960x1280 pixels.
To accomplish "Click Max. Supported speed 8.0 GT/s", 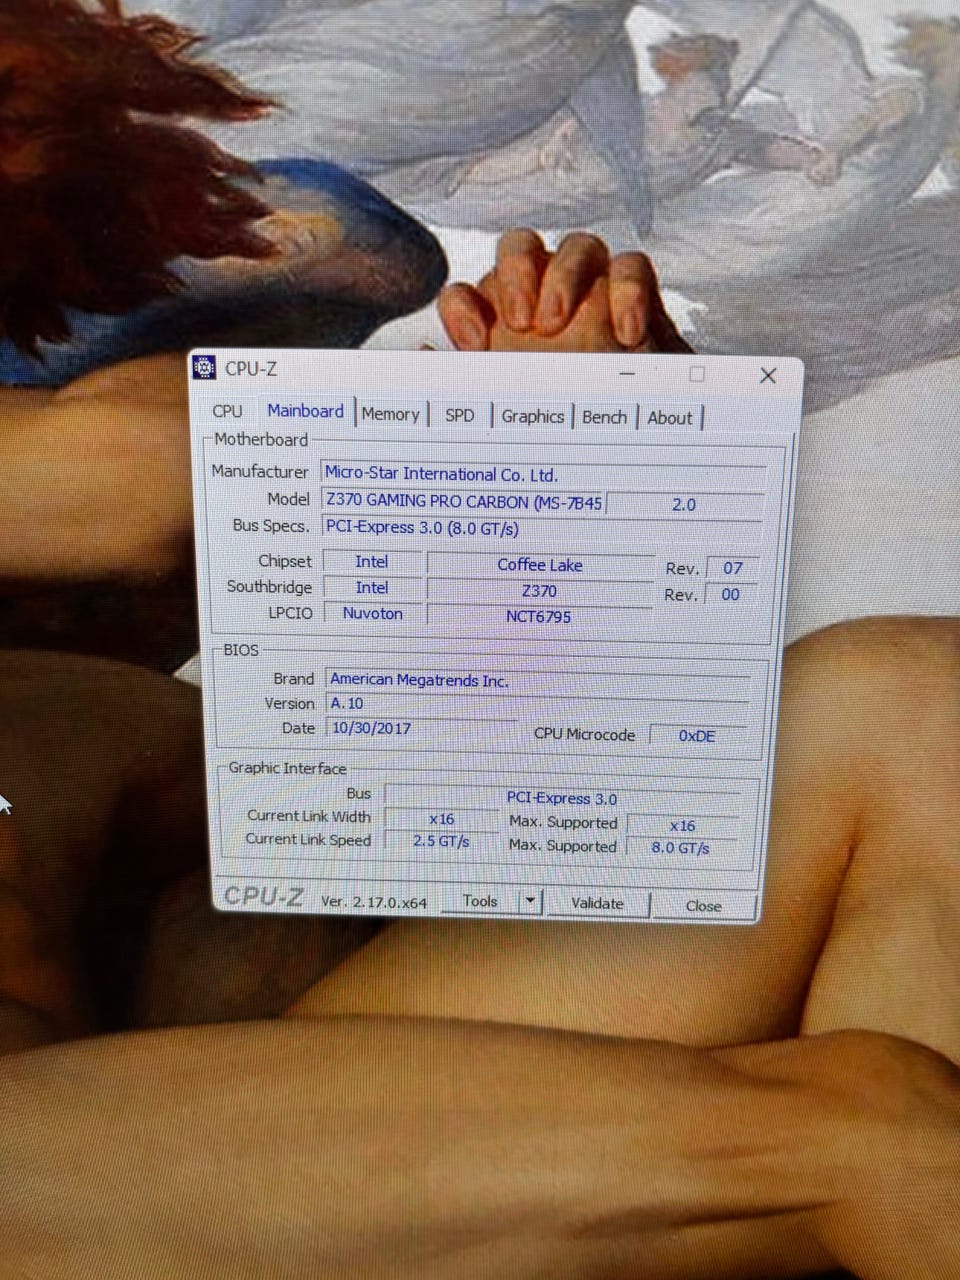I will coord(680,847).
